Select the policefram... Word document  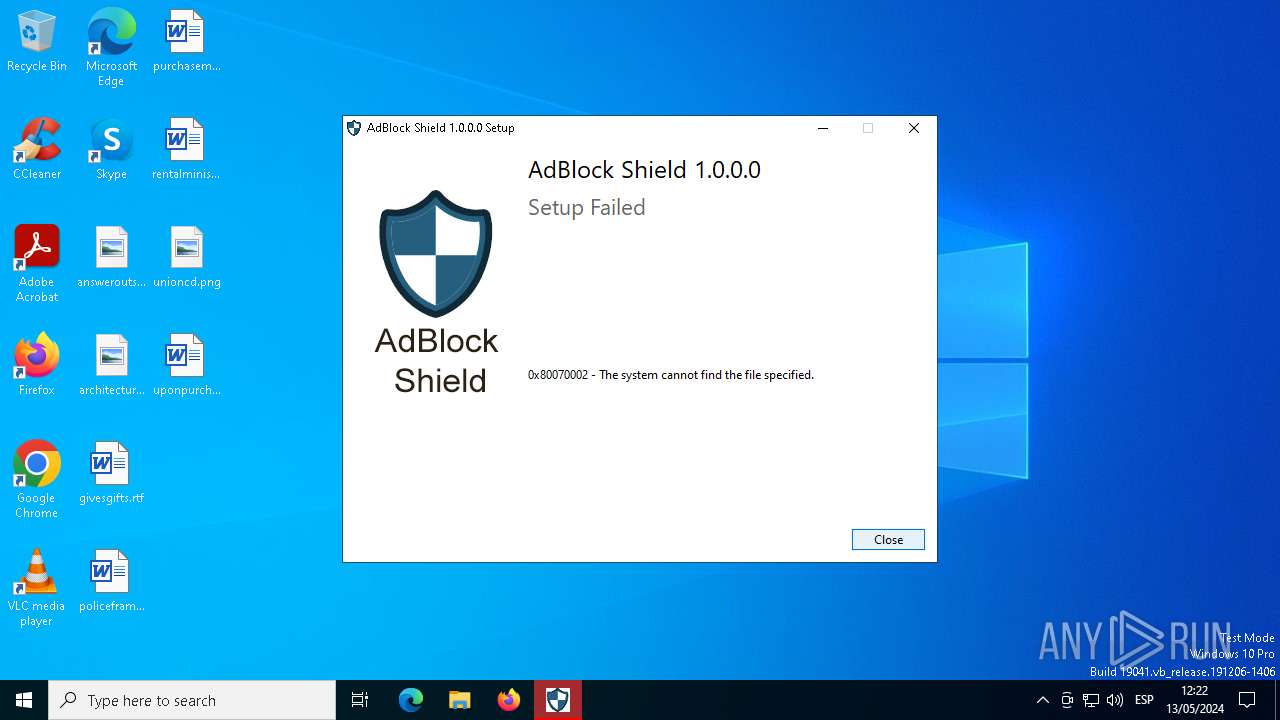111,582
